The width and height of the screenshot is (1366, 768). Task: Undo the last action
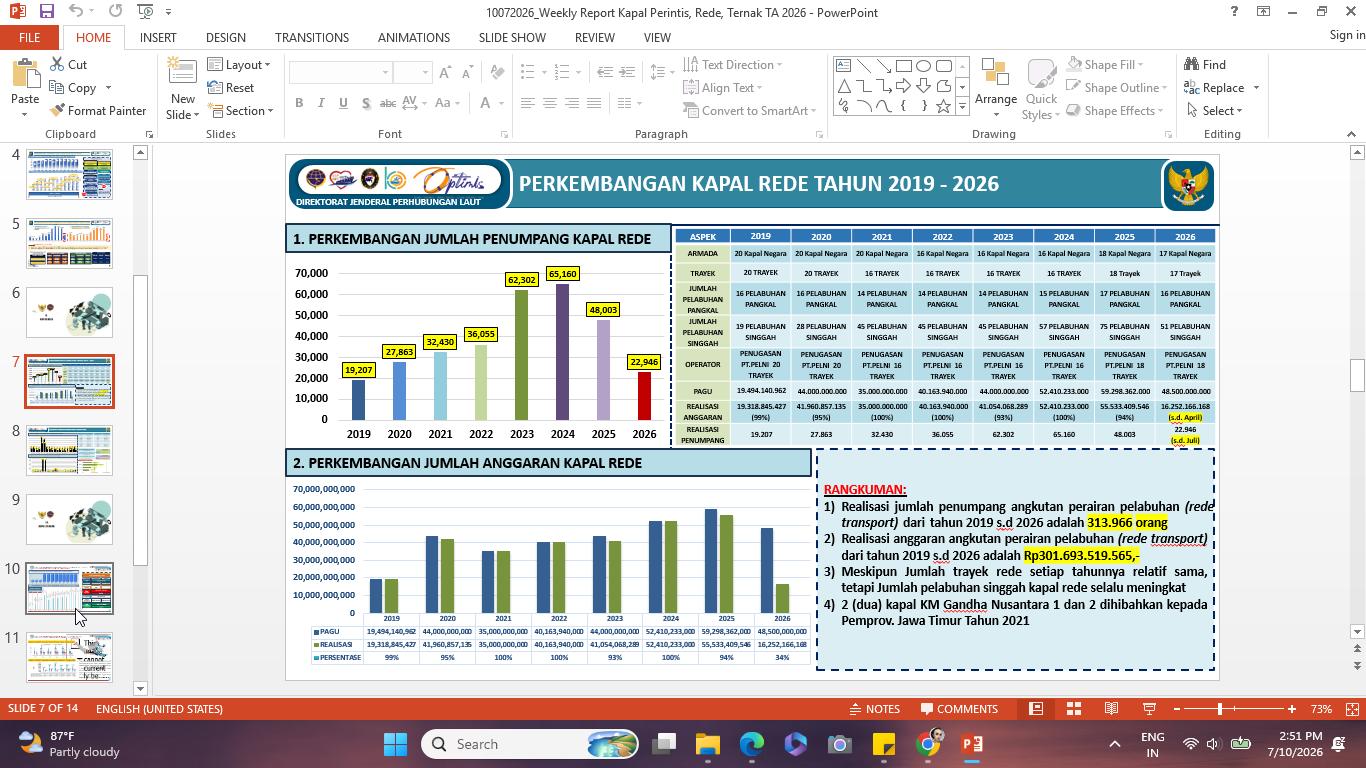tap(76, 12)
